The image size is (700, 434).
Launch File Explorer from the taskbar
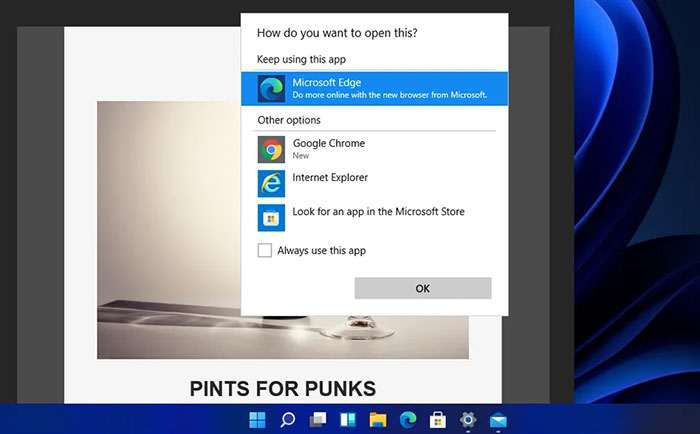click(378, 420)
